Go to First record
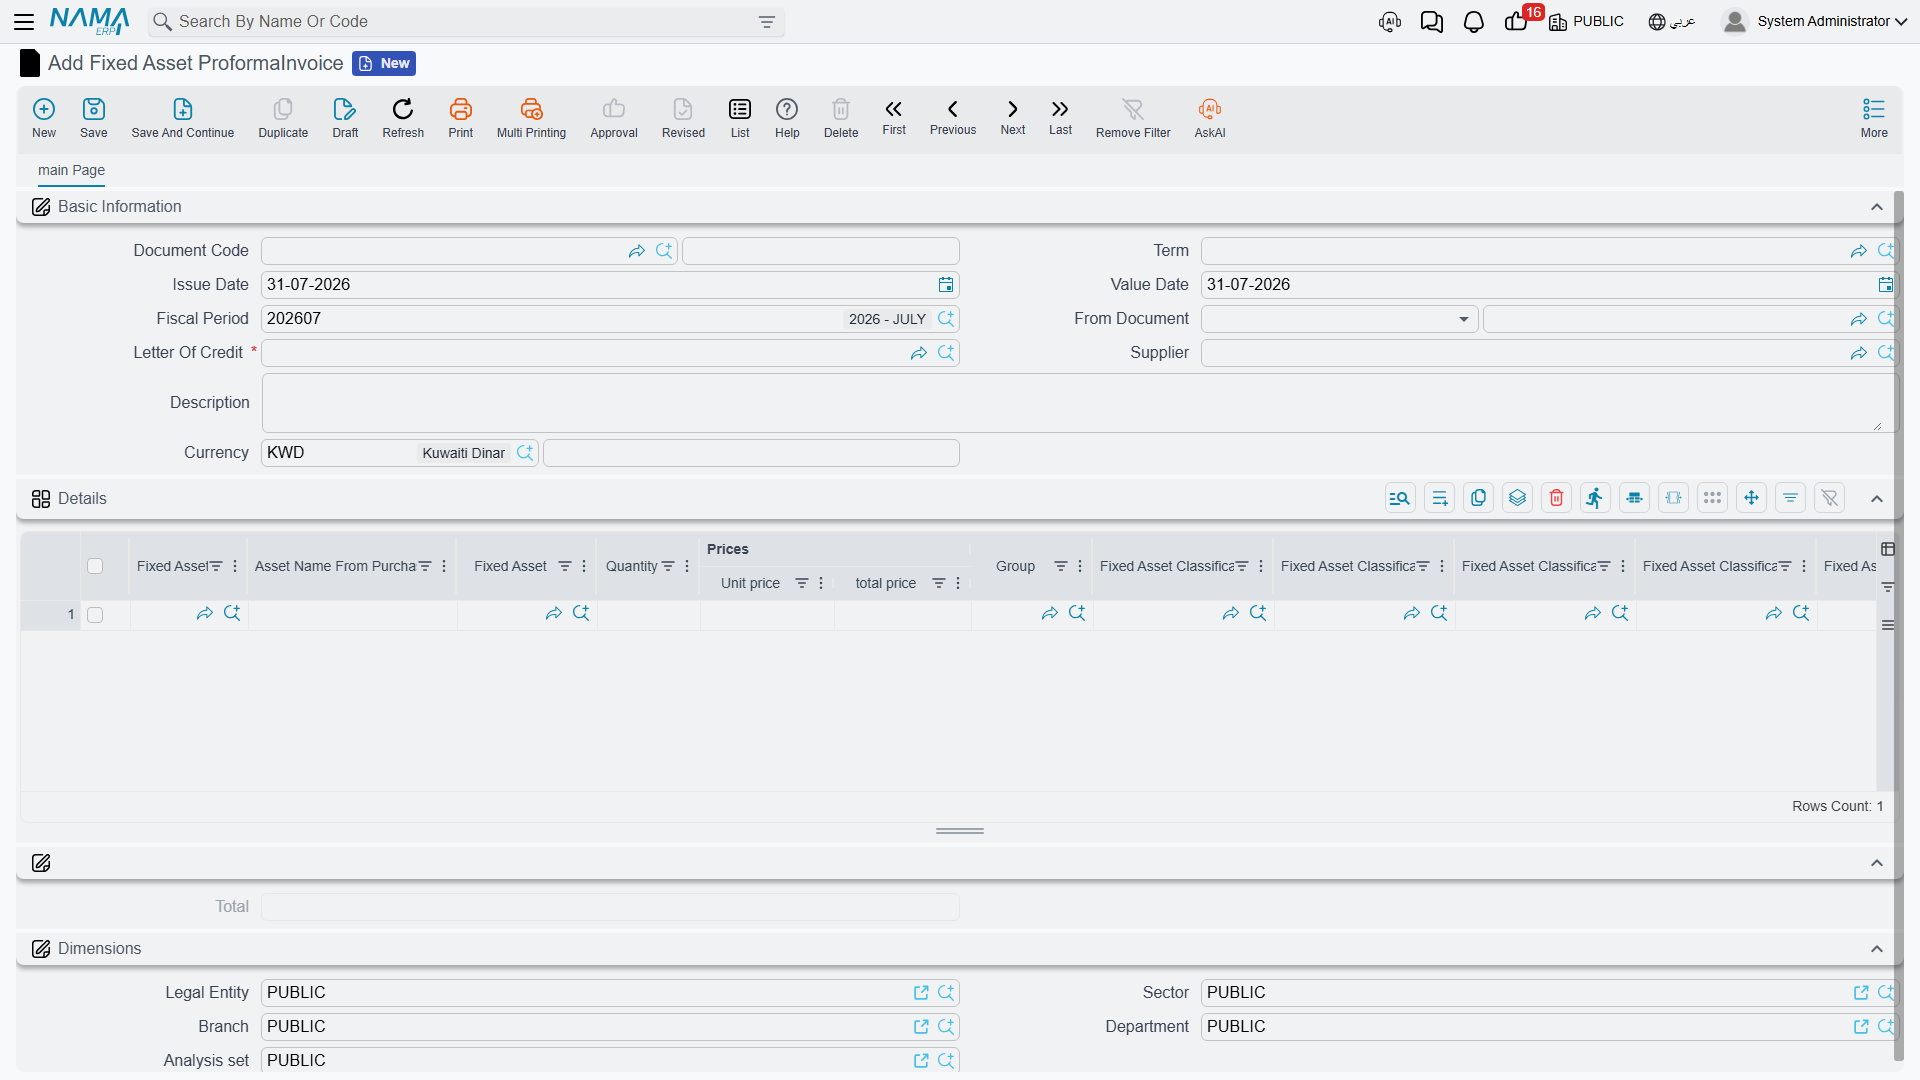This screenshot has width=1920, height=1080. coord(894,117)
